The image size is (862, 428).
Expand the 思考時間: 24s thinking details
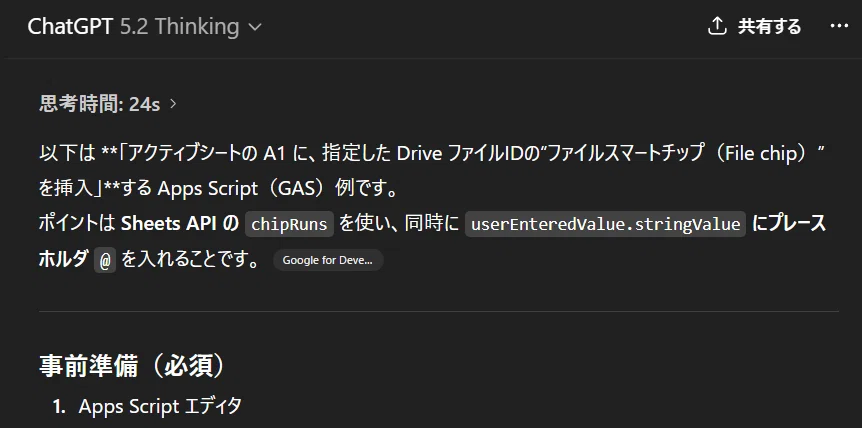(108, 104)
